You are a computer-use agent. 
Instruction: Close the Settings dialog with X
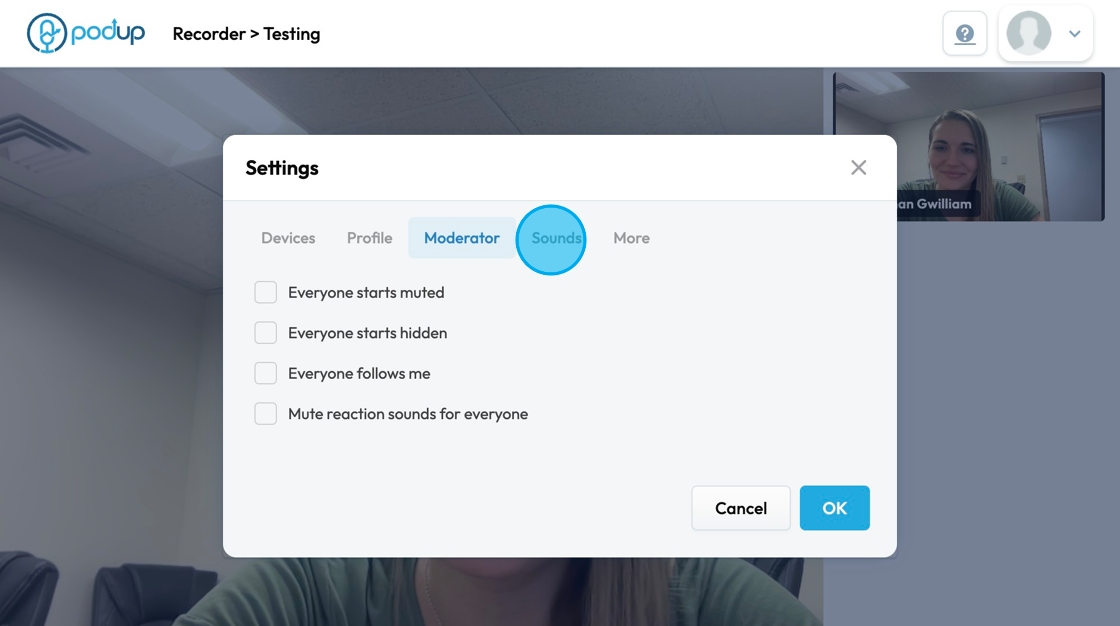859,167
